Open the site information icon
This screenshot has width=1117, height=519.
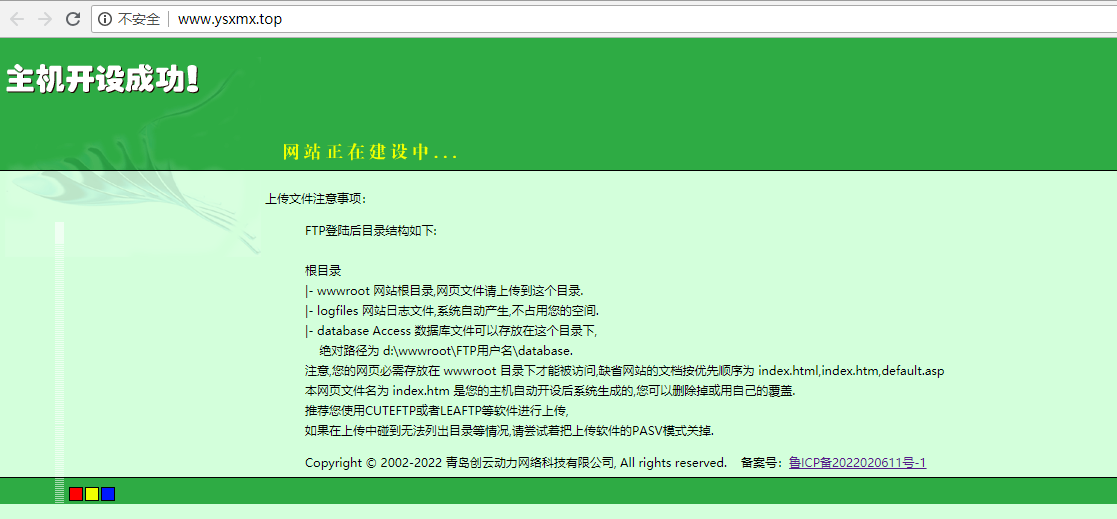[105, 19]
